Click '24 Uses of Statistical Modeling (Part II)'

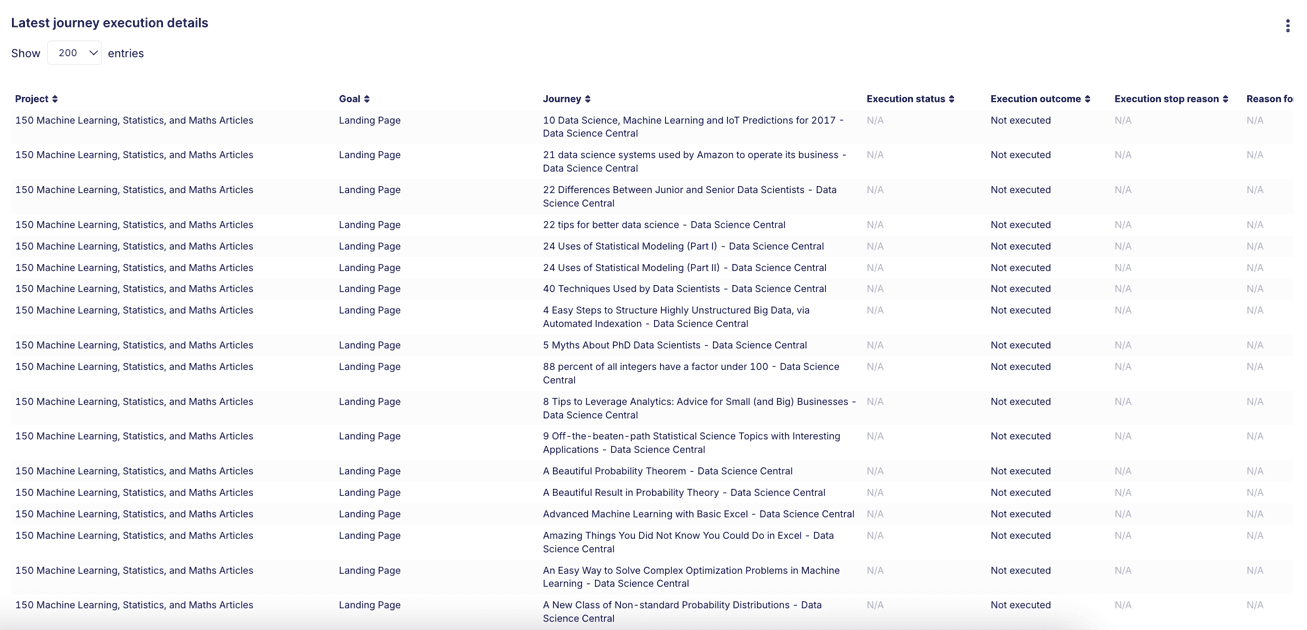684,268
